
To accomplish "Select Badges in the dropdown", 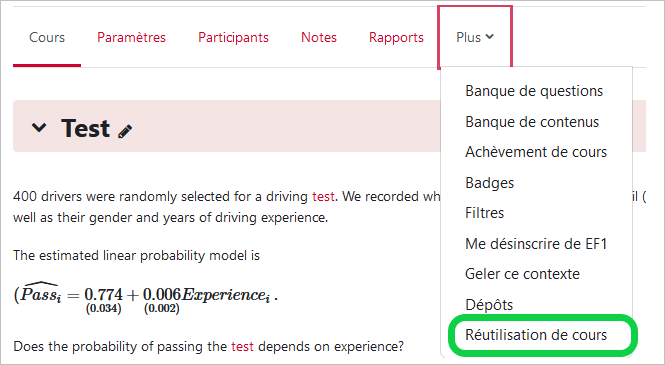I will click(x=489, y=183).
